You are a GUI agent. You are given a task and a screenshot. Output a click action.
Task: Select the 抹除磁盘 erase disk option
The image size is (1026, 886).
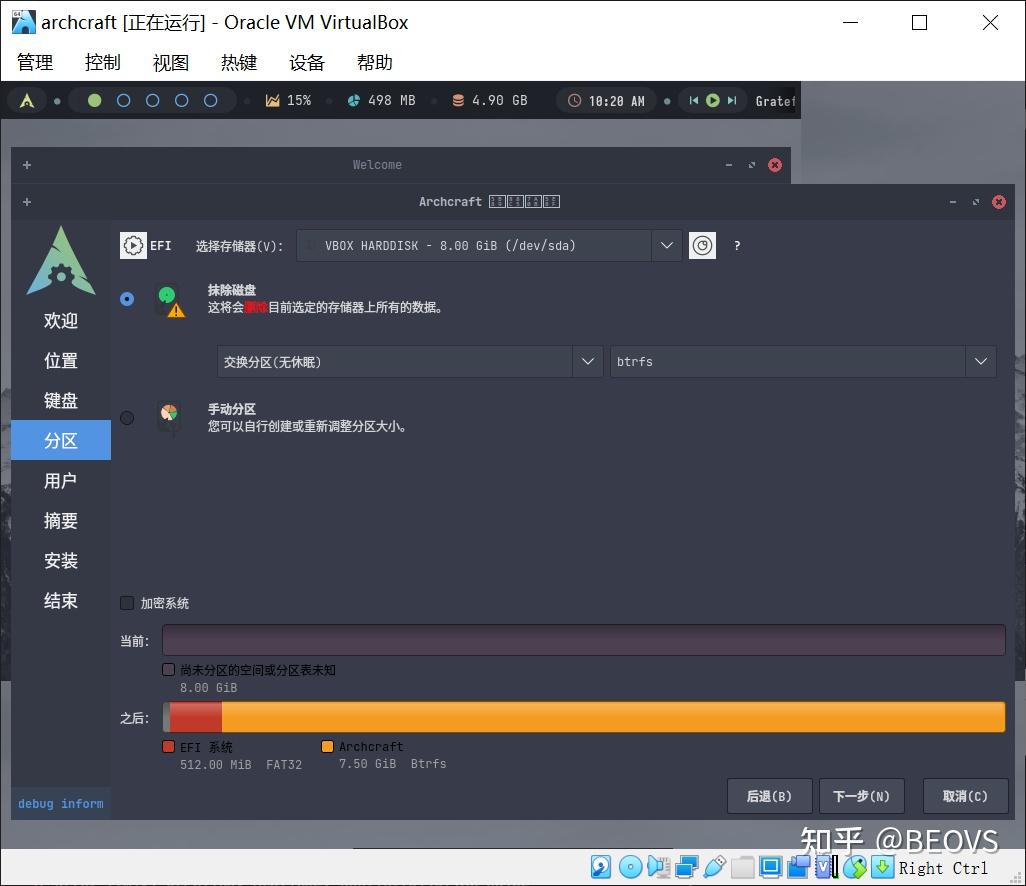127,298
